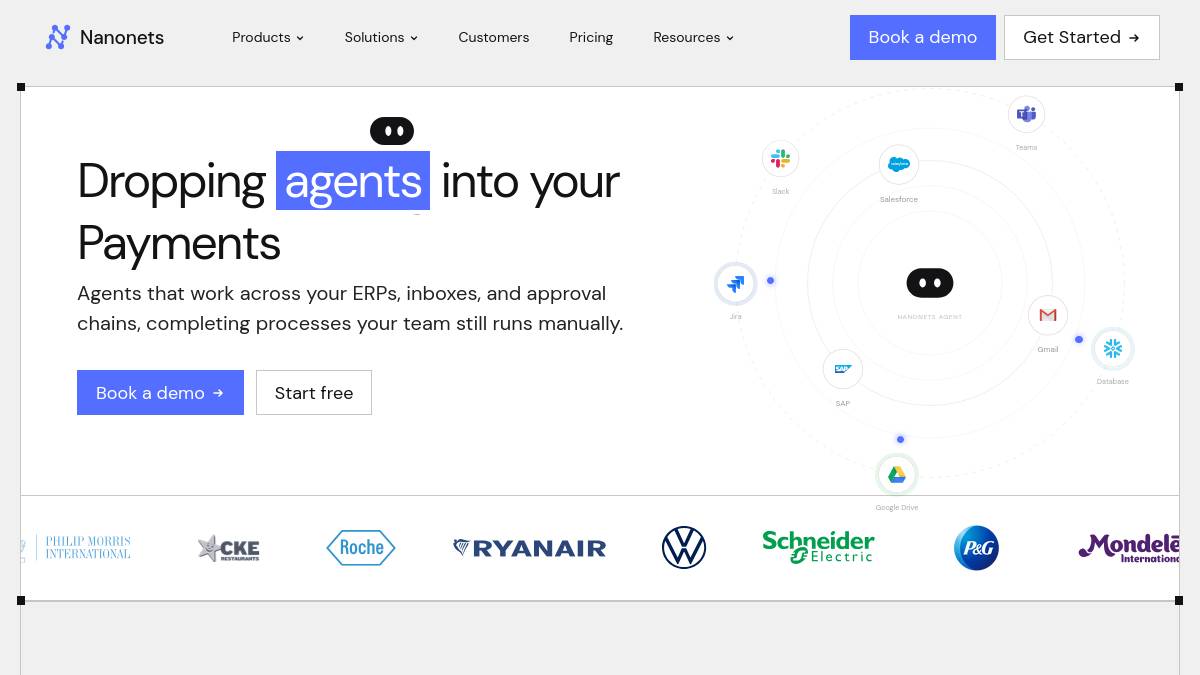Open the Customers page
This screenshot has width=1200, height=675.
494,37
